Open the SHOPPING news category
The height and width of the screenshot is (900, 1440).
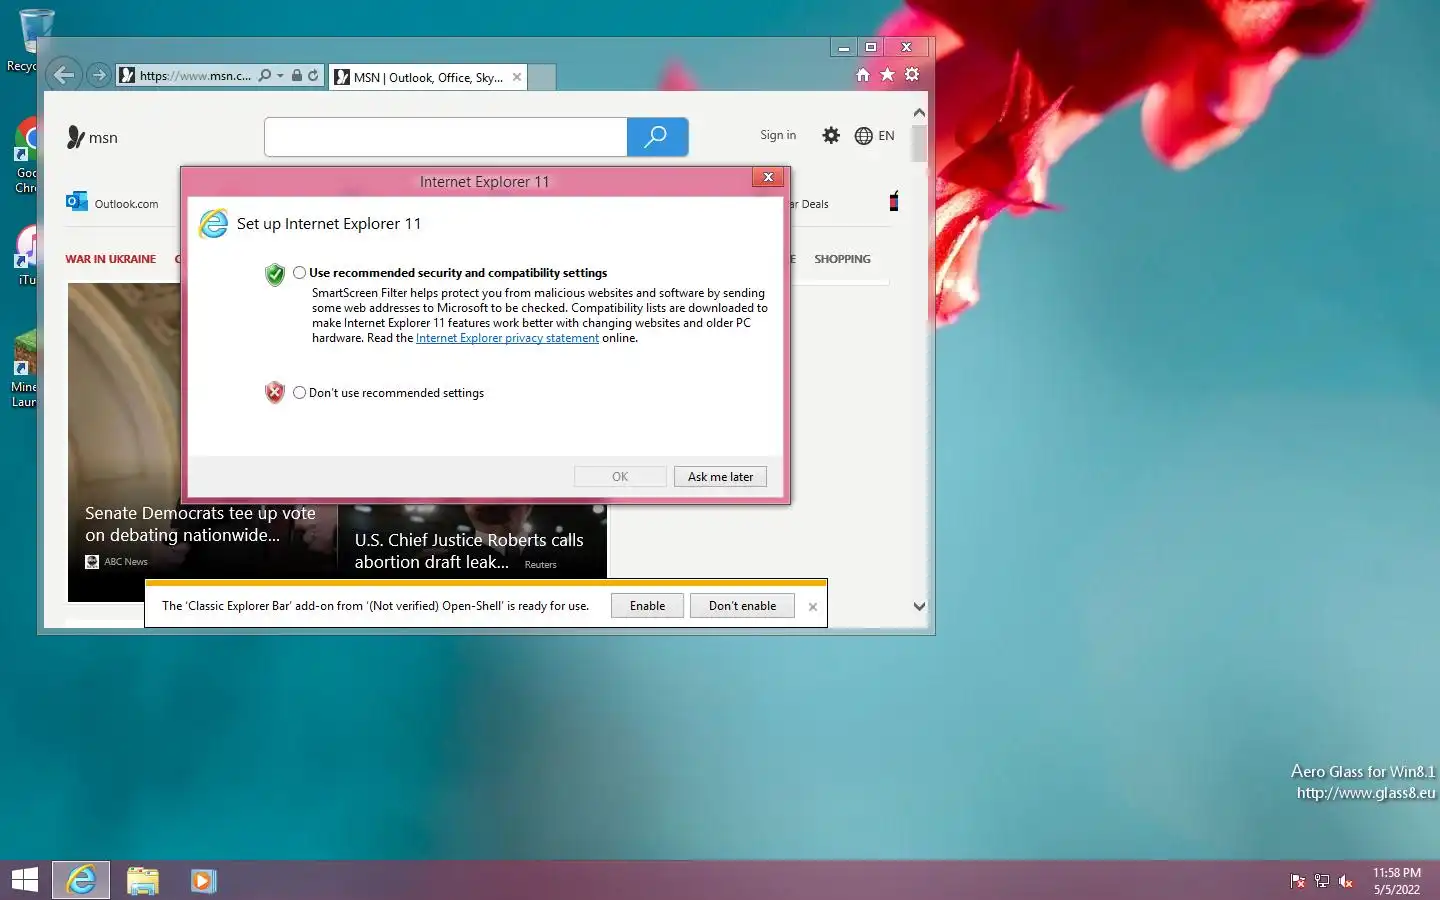pos(842,259)
